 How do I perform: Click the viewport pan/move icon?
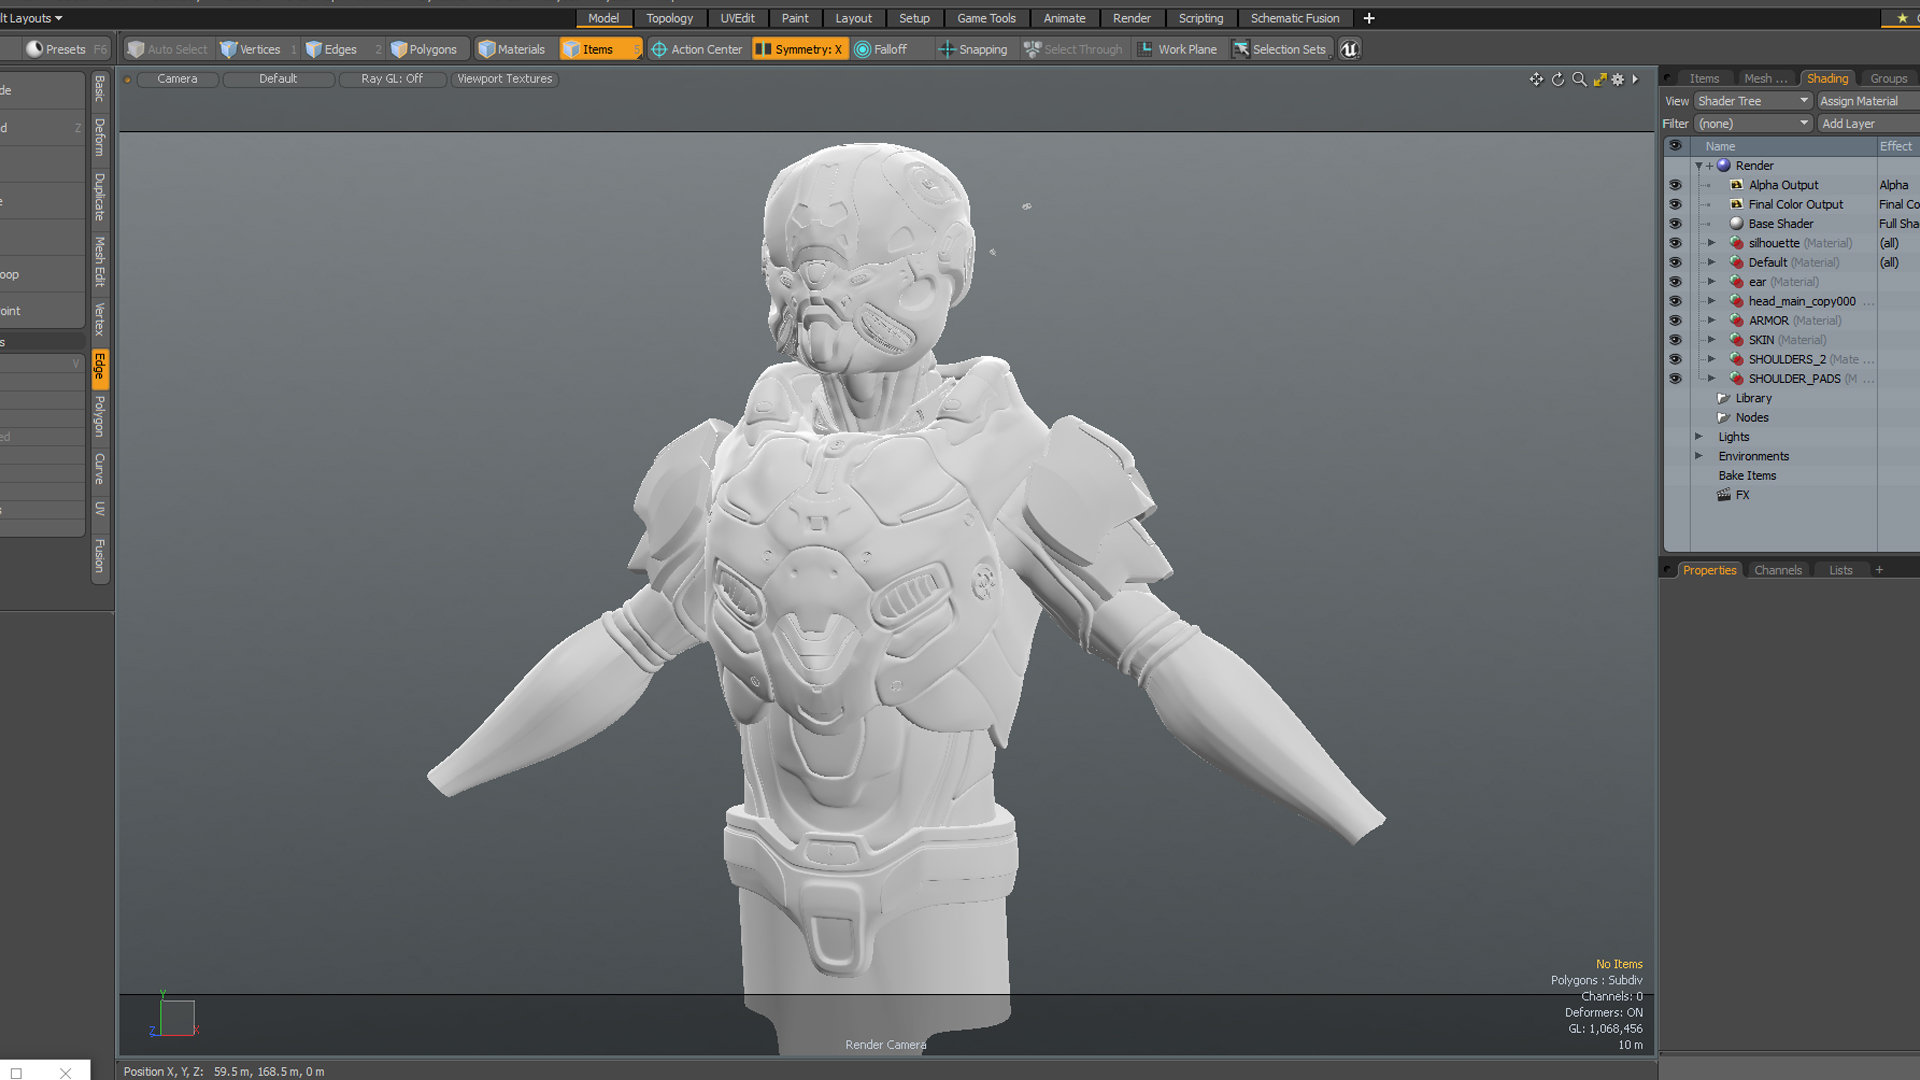tap(1536, 79)
